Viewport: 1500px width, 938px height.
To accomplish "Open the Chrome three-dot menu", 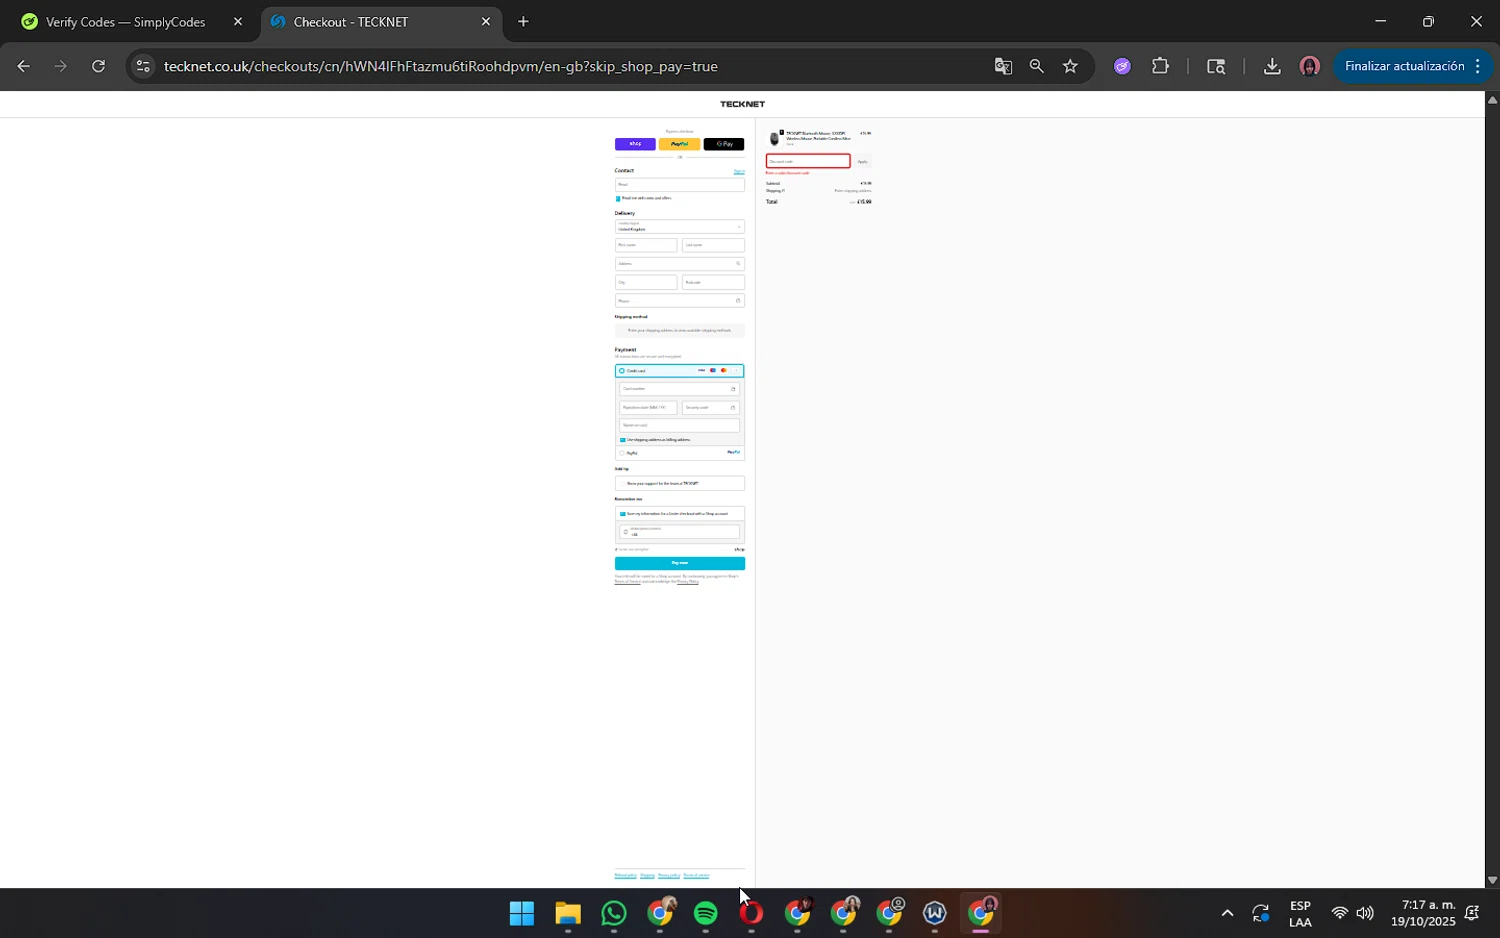I will tap(1478, 66).
